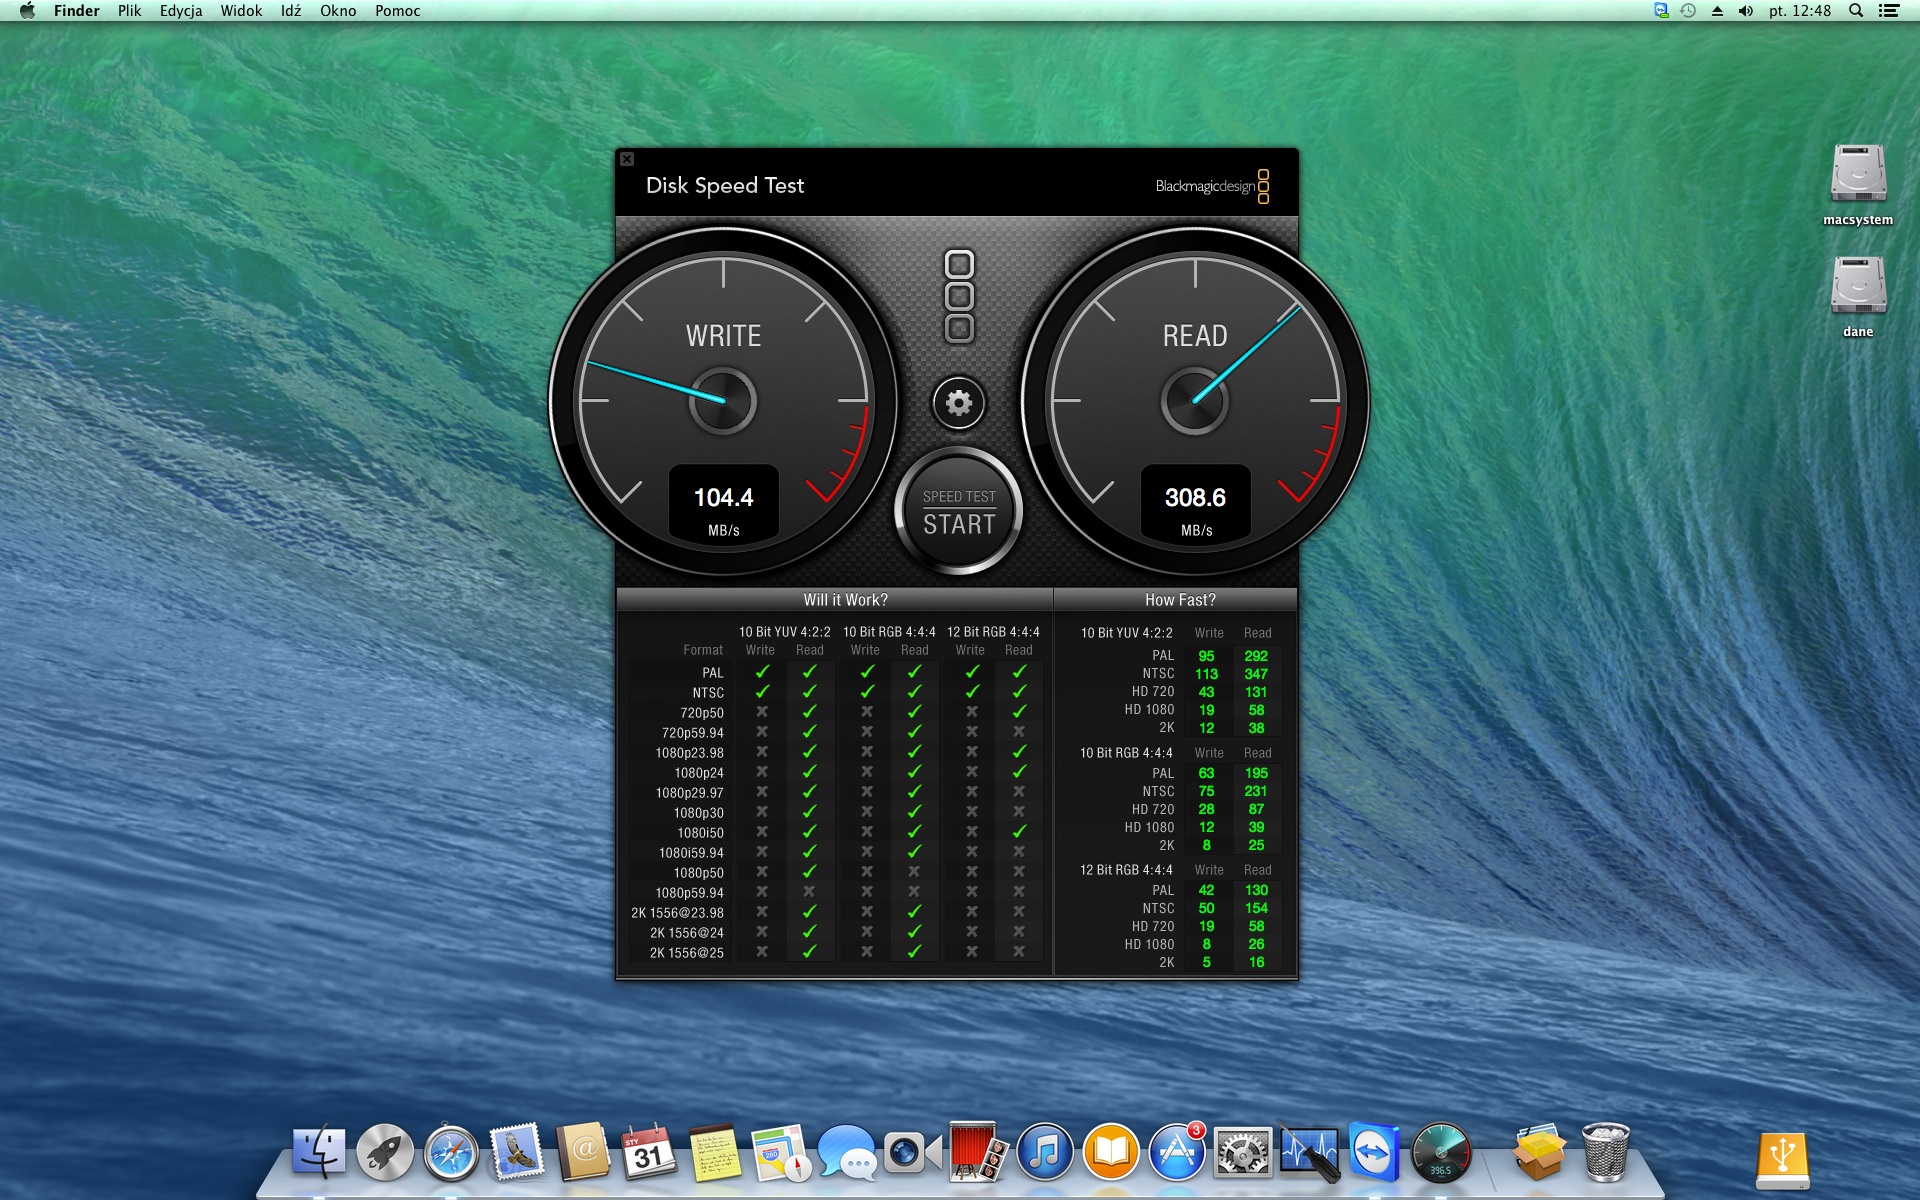Click the 1080p59.94 format row label

click(x=689, y=893)
